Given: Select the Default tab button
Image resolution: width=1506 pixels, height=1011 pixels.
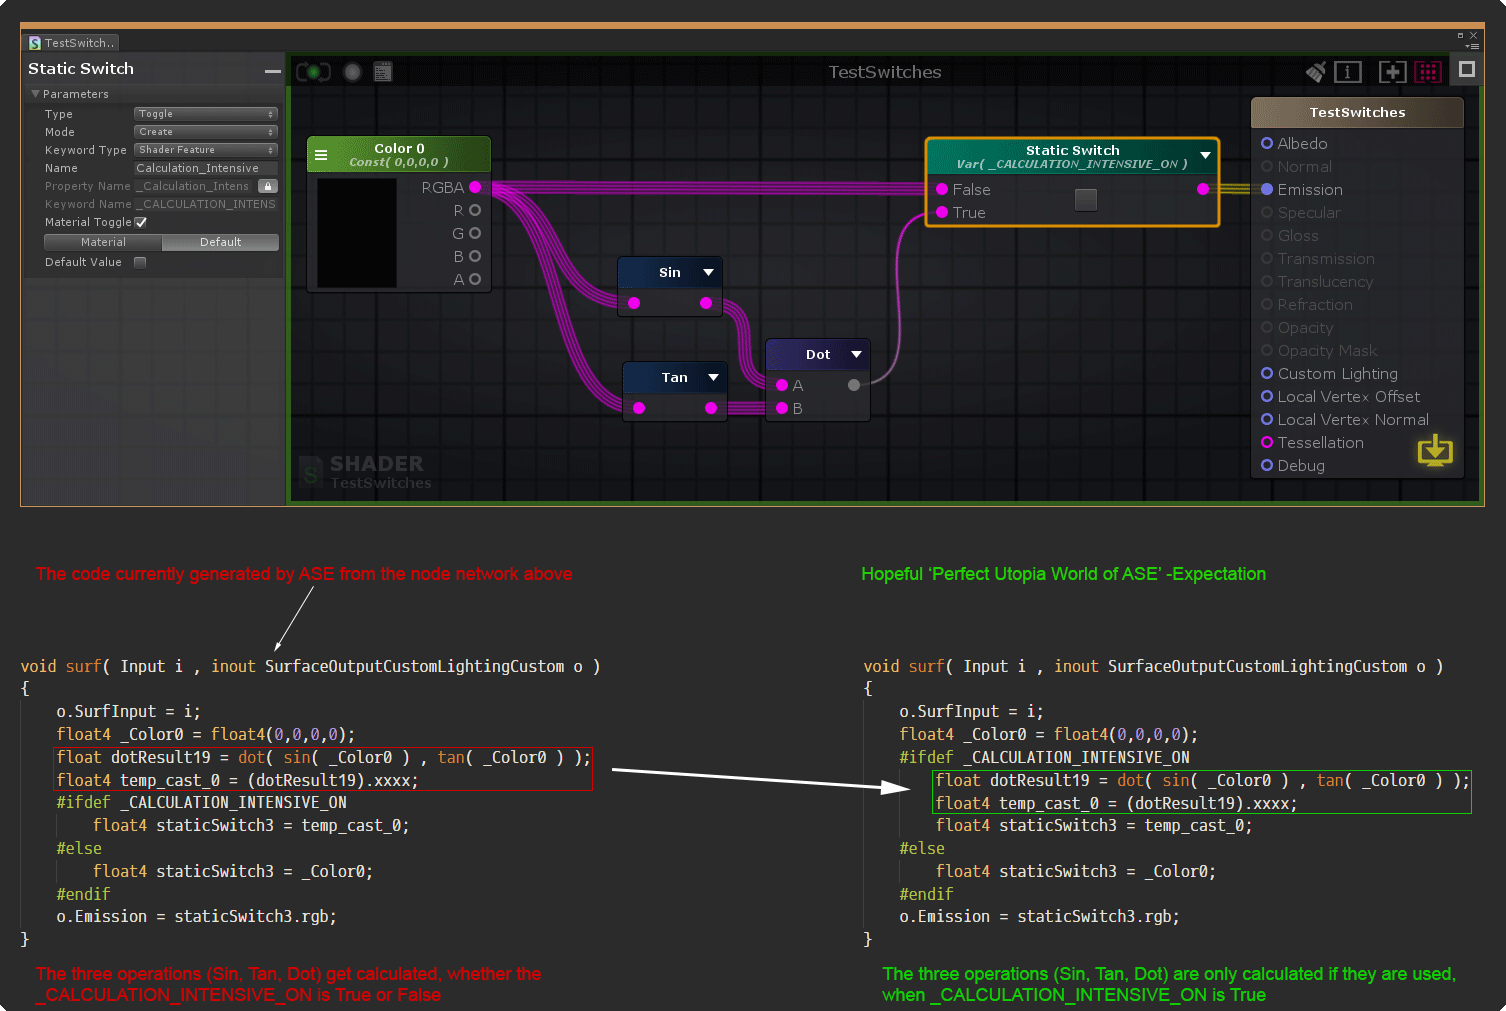Looking at the screenshot, I should tap(220, 242).
